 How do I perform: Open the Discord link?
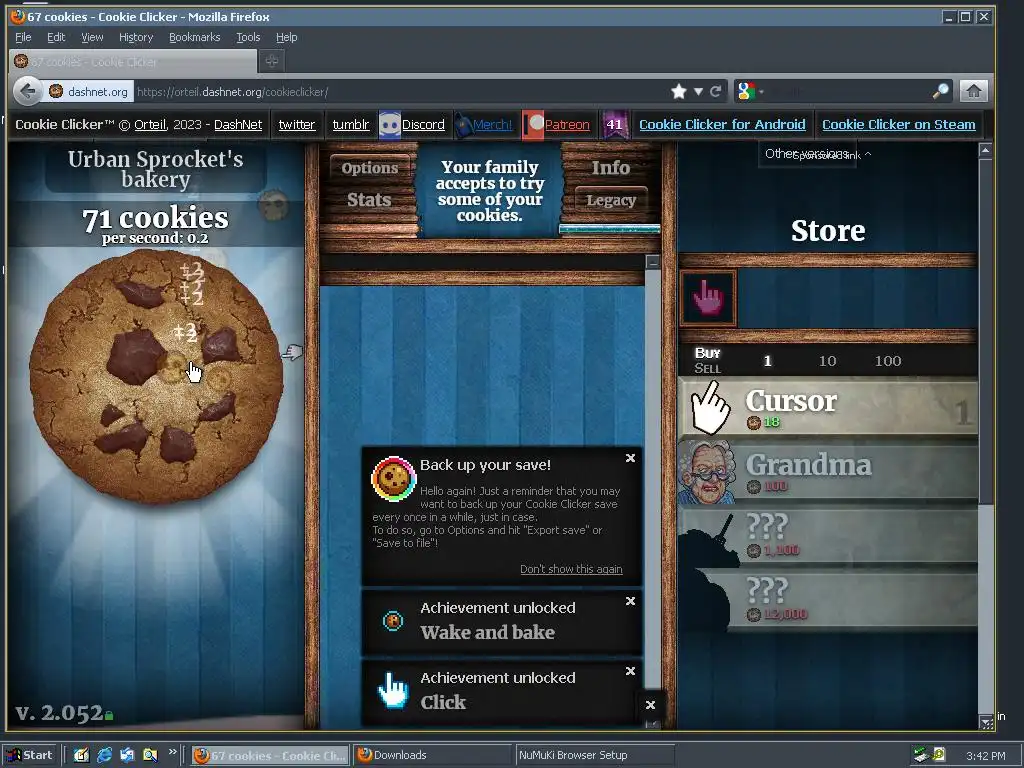[423, 125]
